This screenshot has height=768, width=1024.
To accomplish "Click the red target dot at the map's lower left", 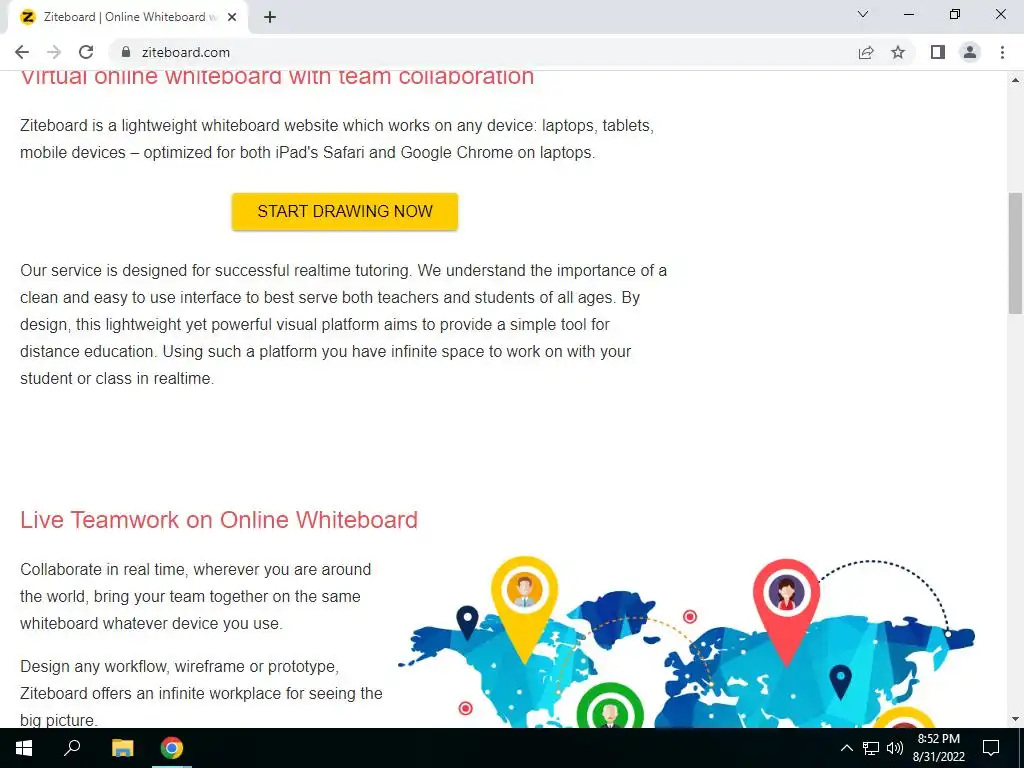I will click(x=466, y=708).
